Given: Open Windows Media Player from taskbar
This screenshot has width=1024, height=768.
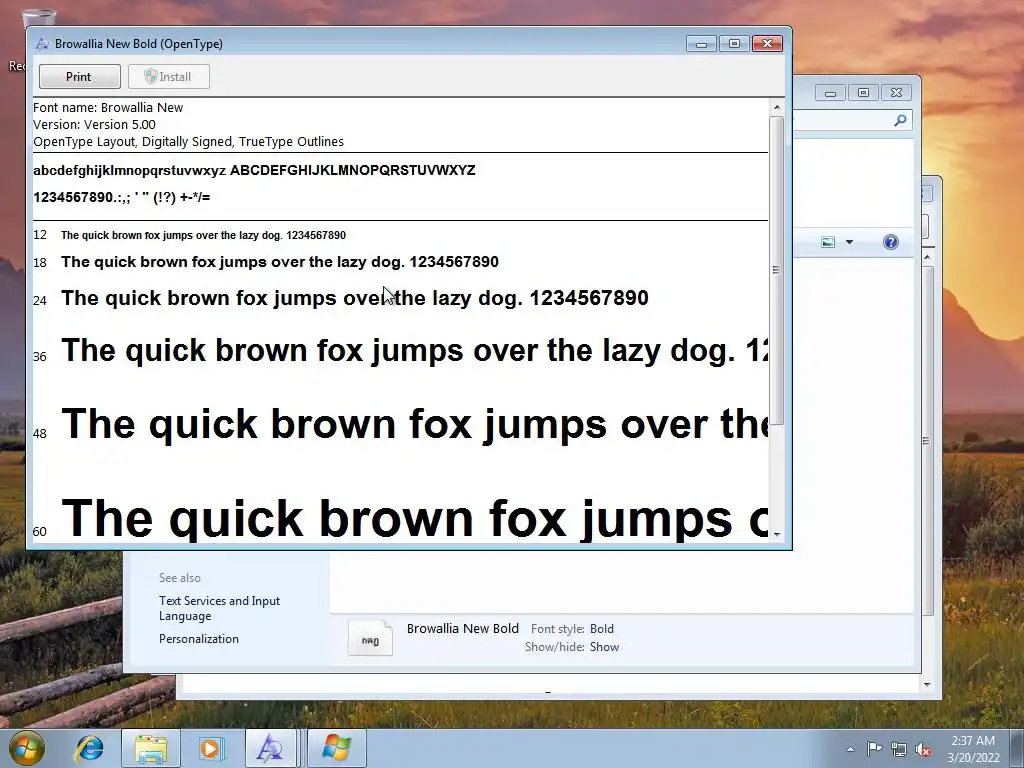Looking at the screenshot, I should coord(211,748).
